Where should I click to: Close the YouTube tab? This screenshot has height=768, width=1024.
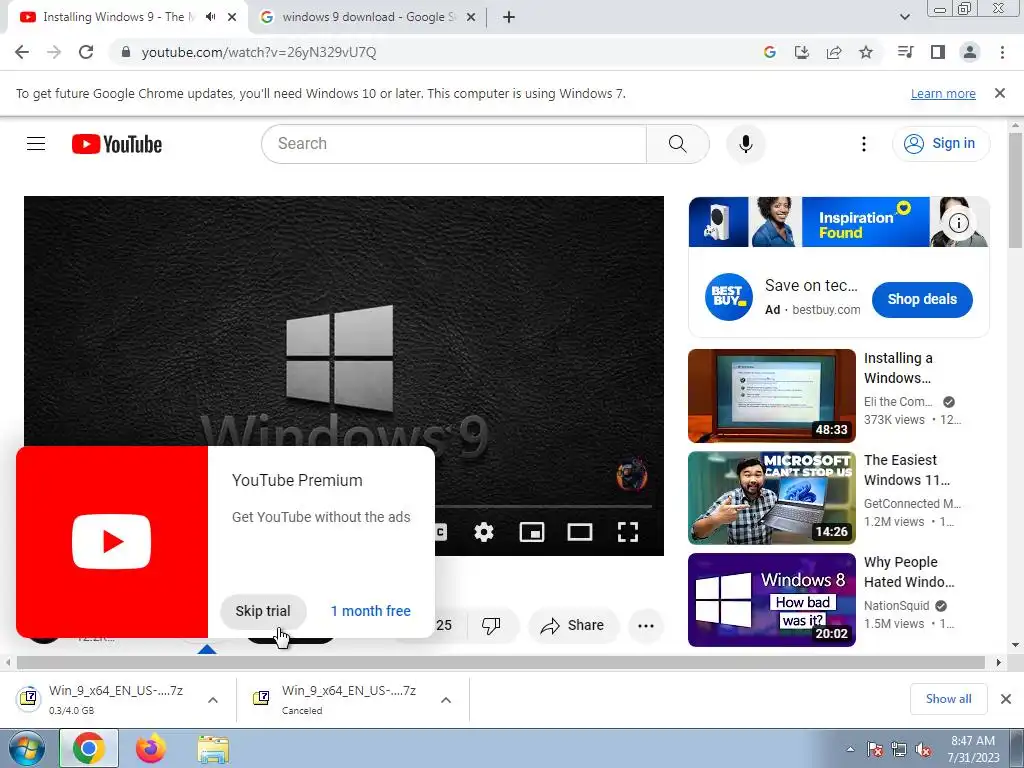232,17
